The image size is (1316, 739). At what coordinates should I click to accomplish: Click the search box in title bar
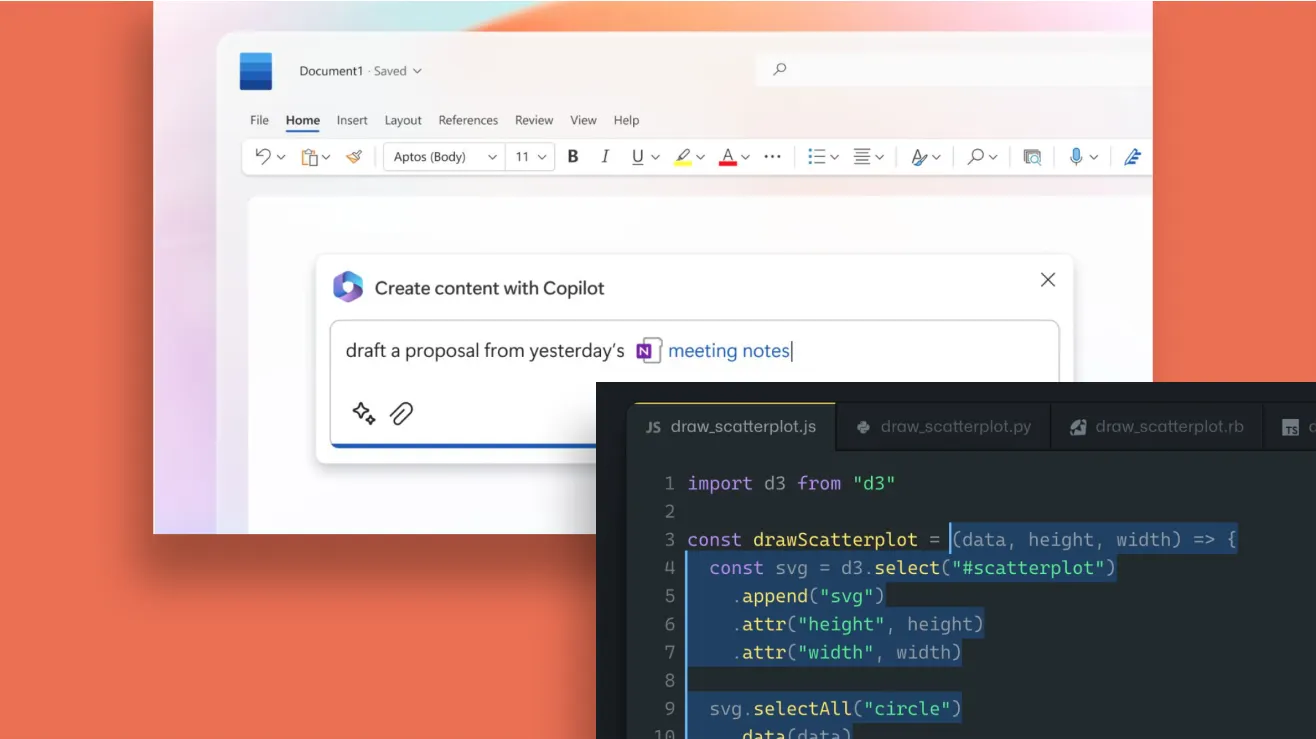click(950, 69)
